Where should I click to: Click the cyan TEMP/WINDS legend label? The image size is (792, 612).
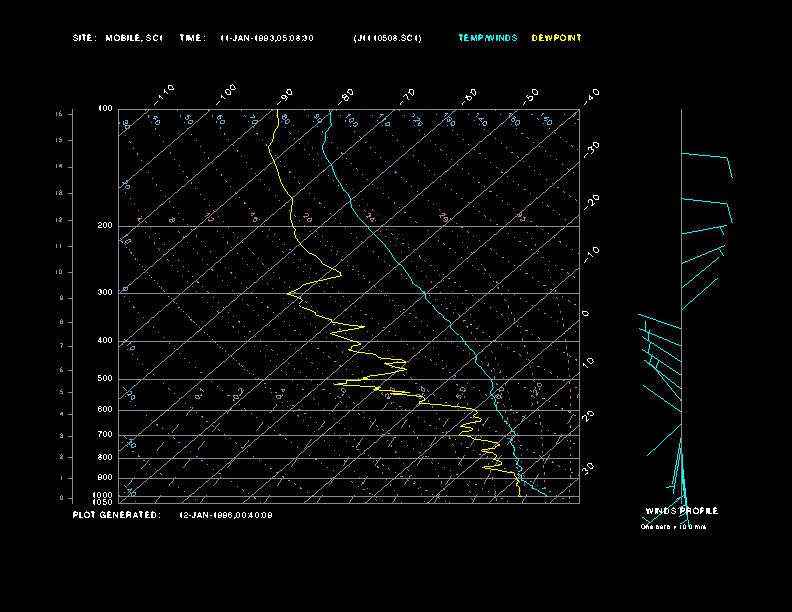point(487,38)
